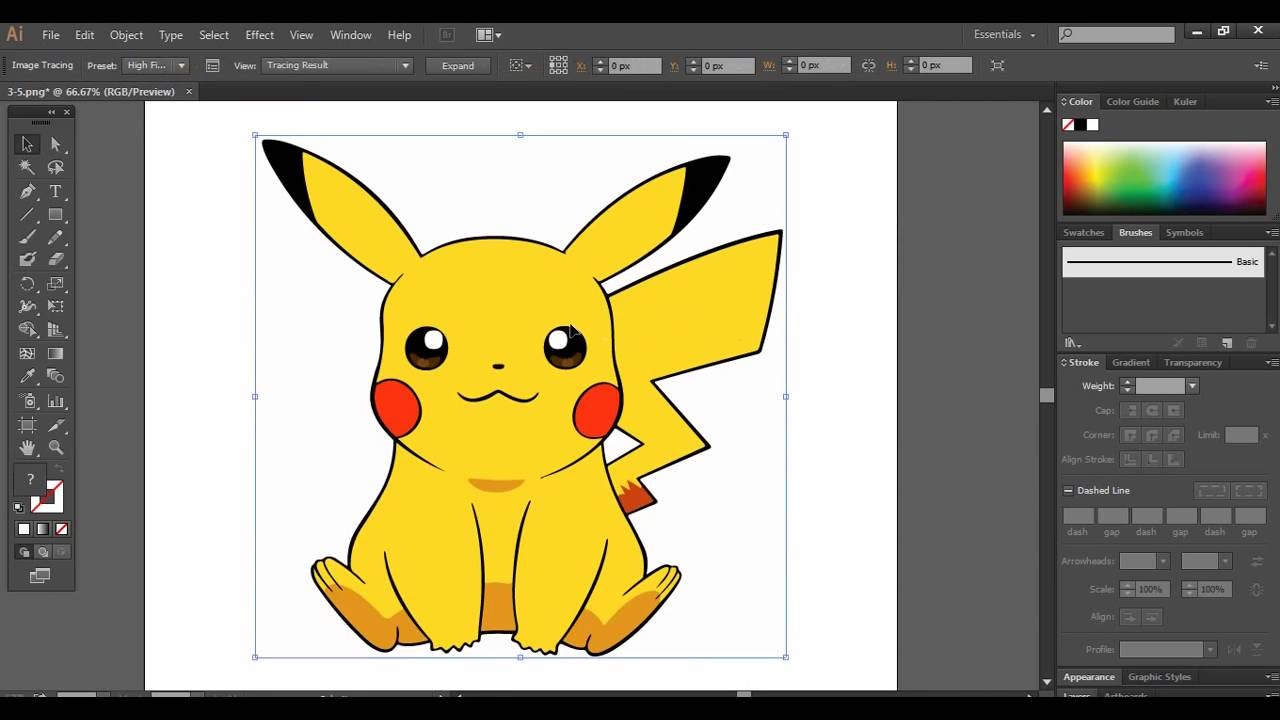
Task: Choose the Rectangle tool
Action: (56, 214)
